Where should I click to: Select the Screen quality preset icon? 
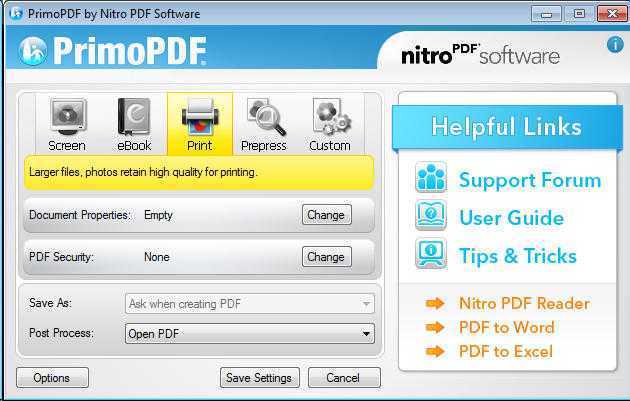tap(68, 117)
